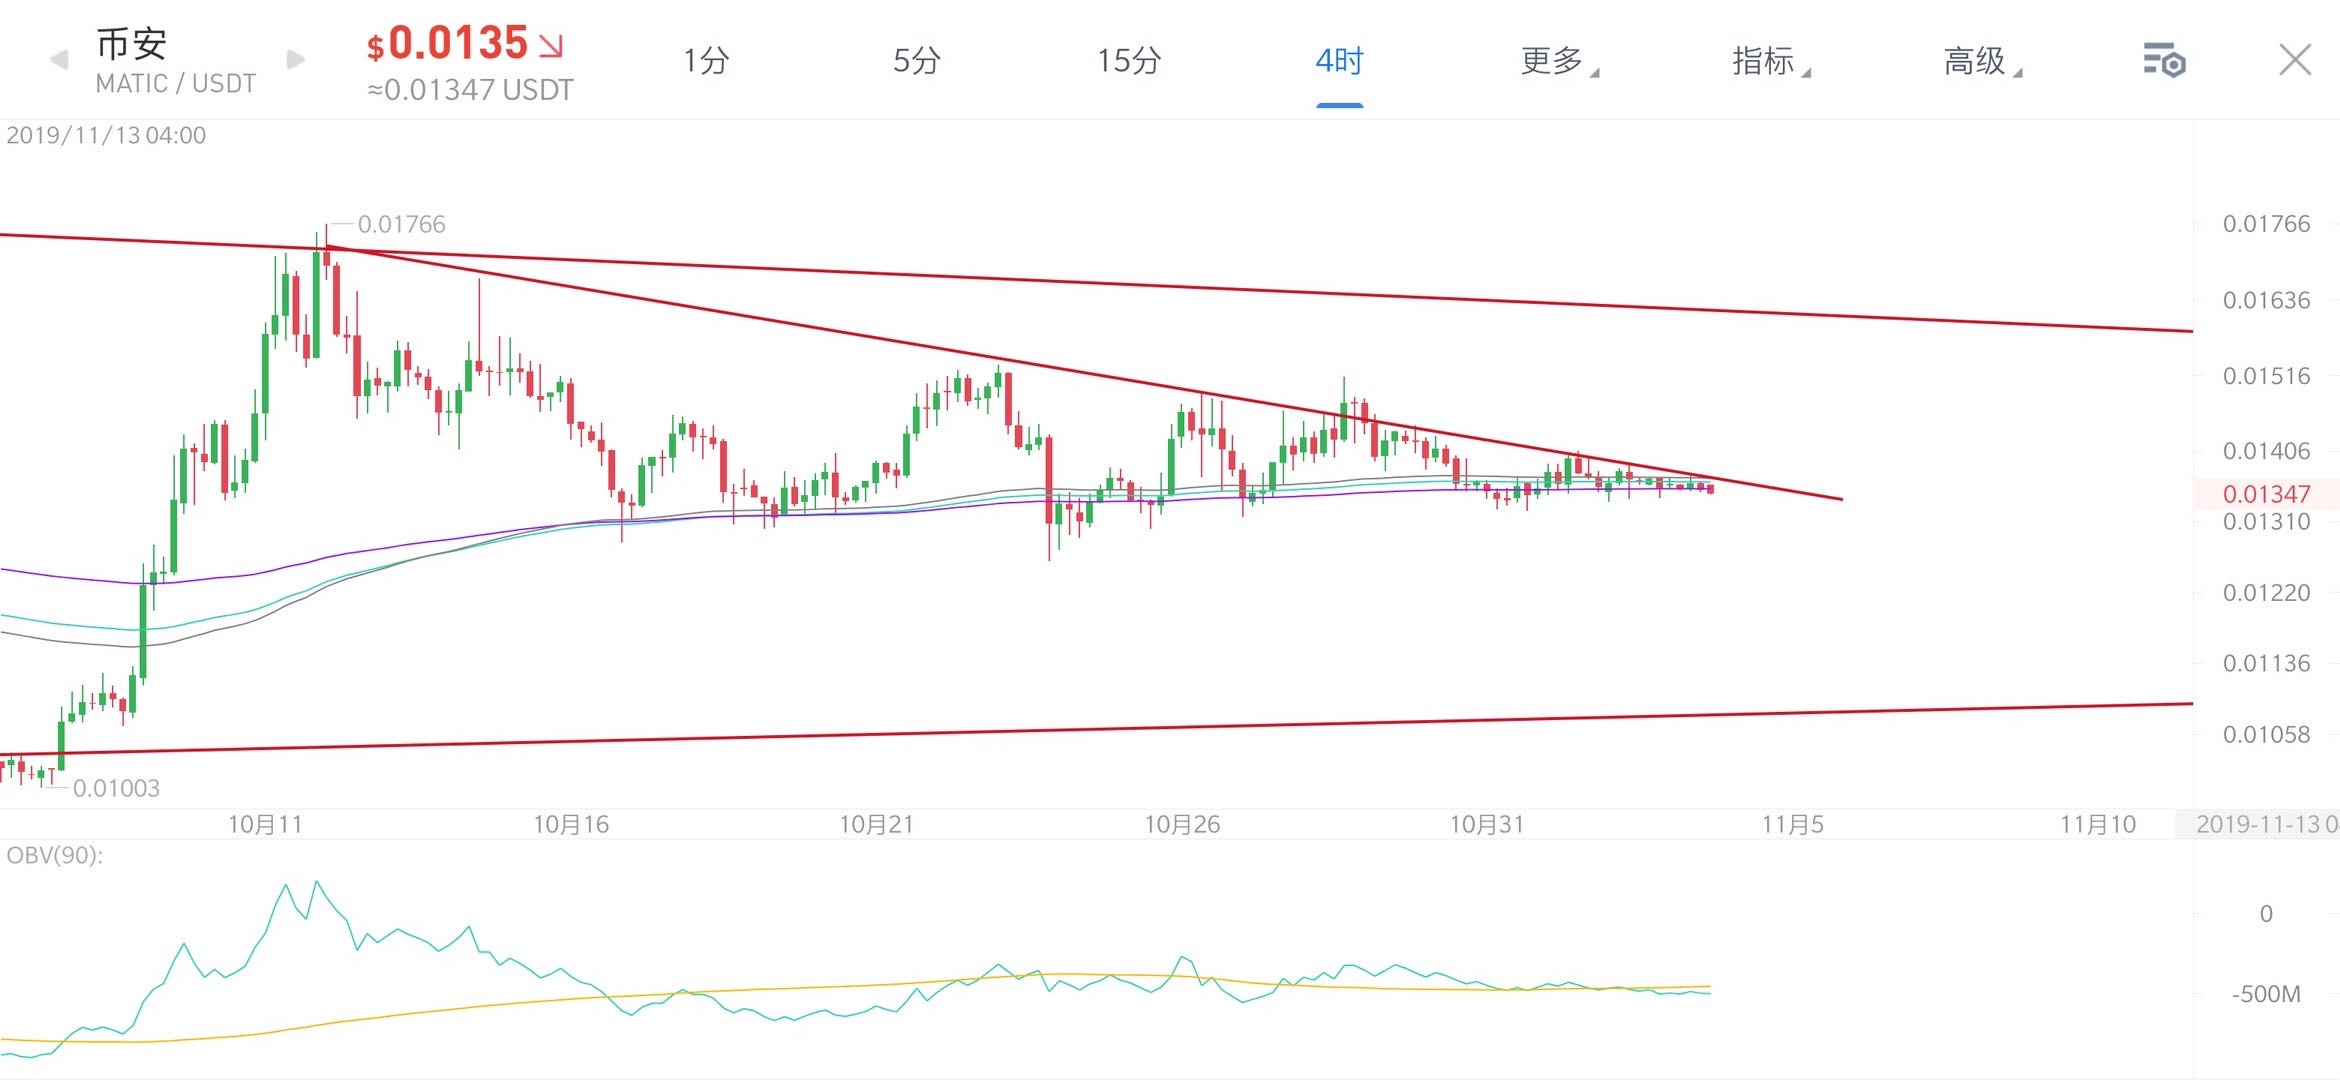
Task: Select the 5分 timeframe
Action: point(917,61)
